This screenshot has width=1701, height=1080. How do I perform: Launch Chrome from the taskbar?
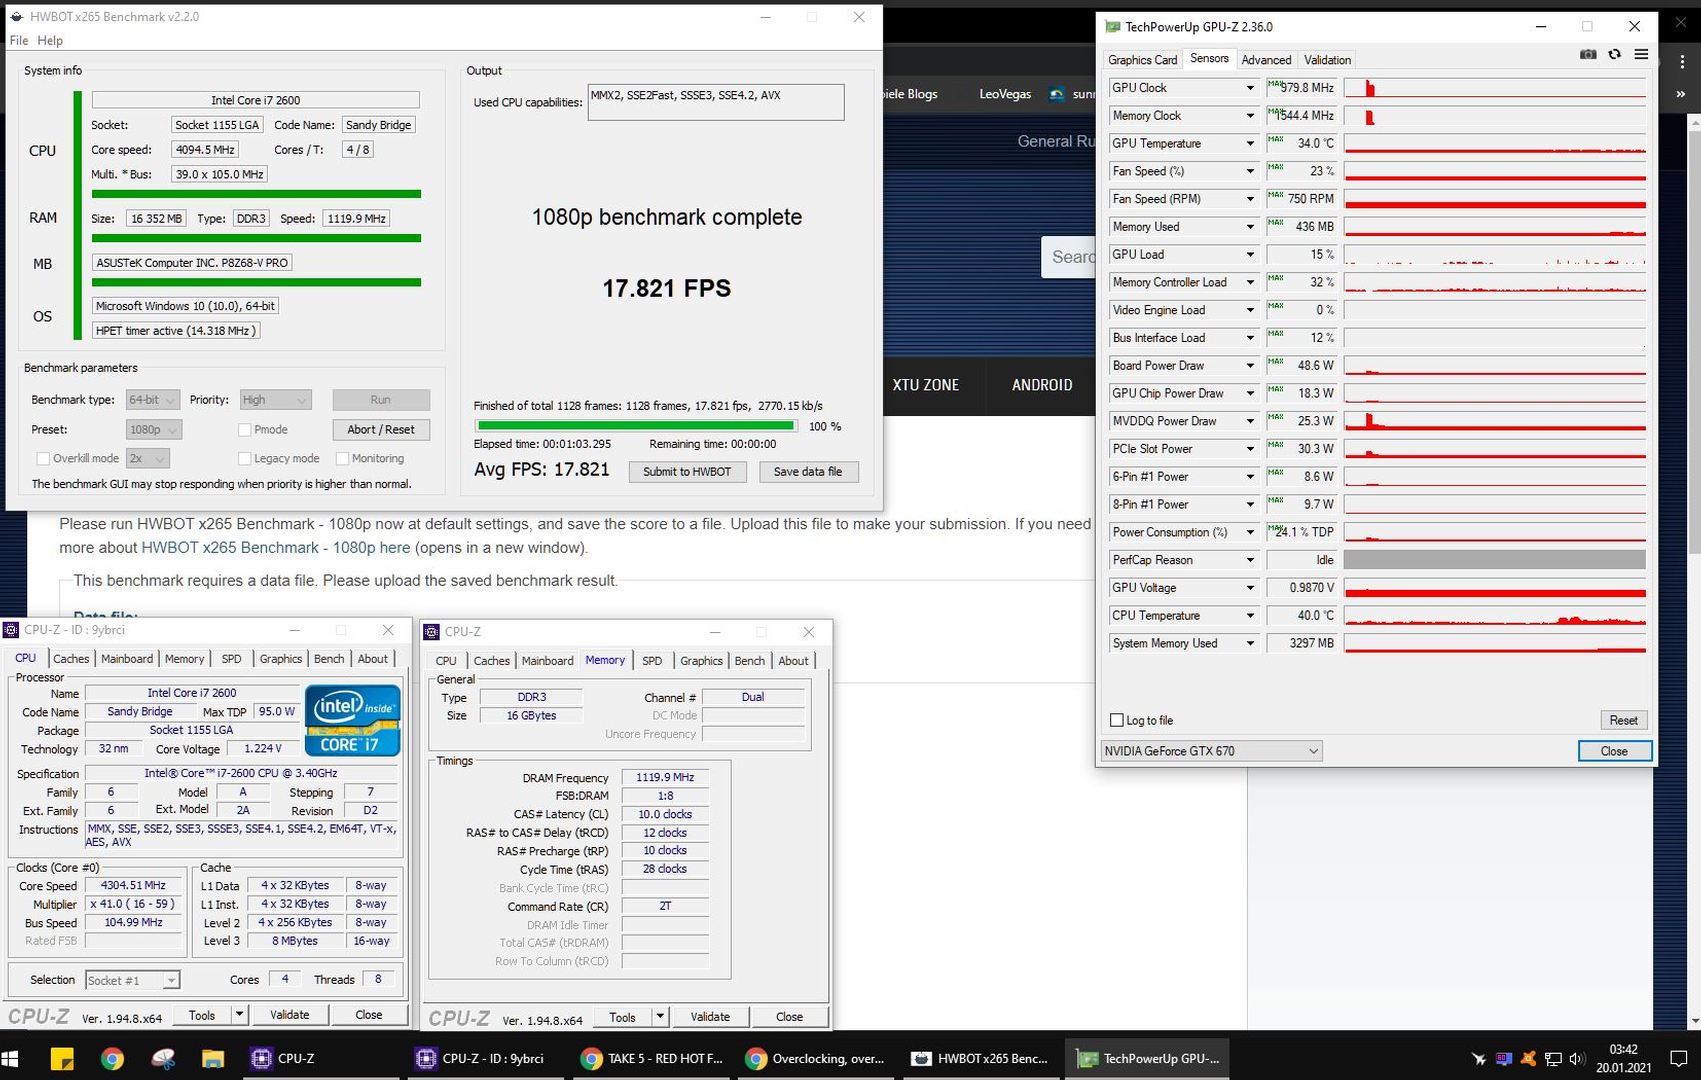[112, 1058]
